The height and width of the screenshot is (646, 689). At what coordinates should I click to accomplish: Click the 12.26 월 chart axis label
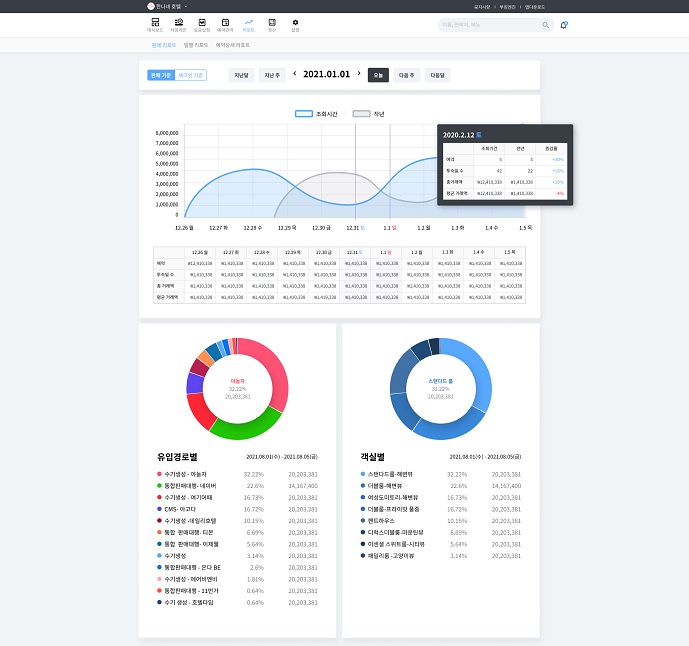pyautogui.click(x=184, y=228)
